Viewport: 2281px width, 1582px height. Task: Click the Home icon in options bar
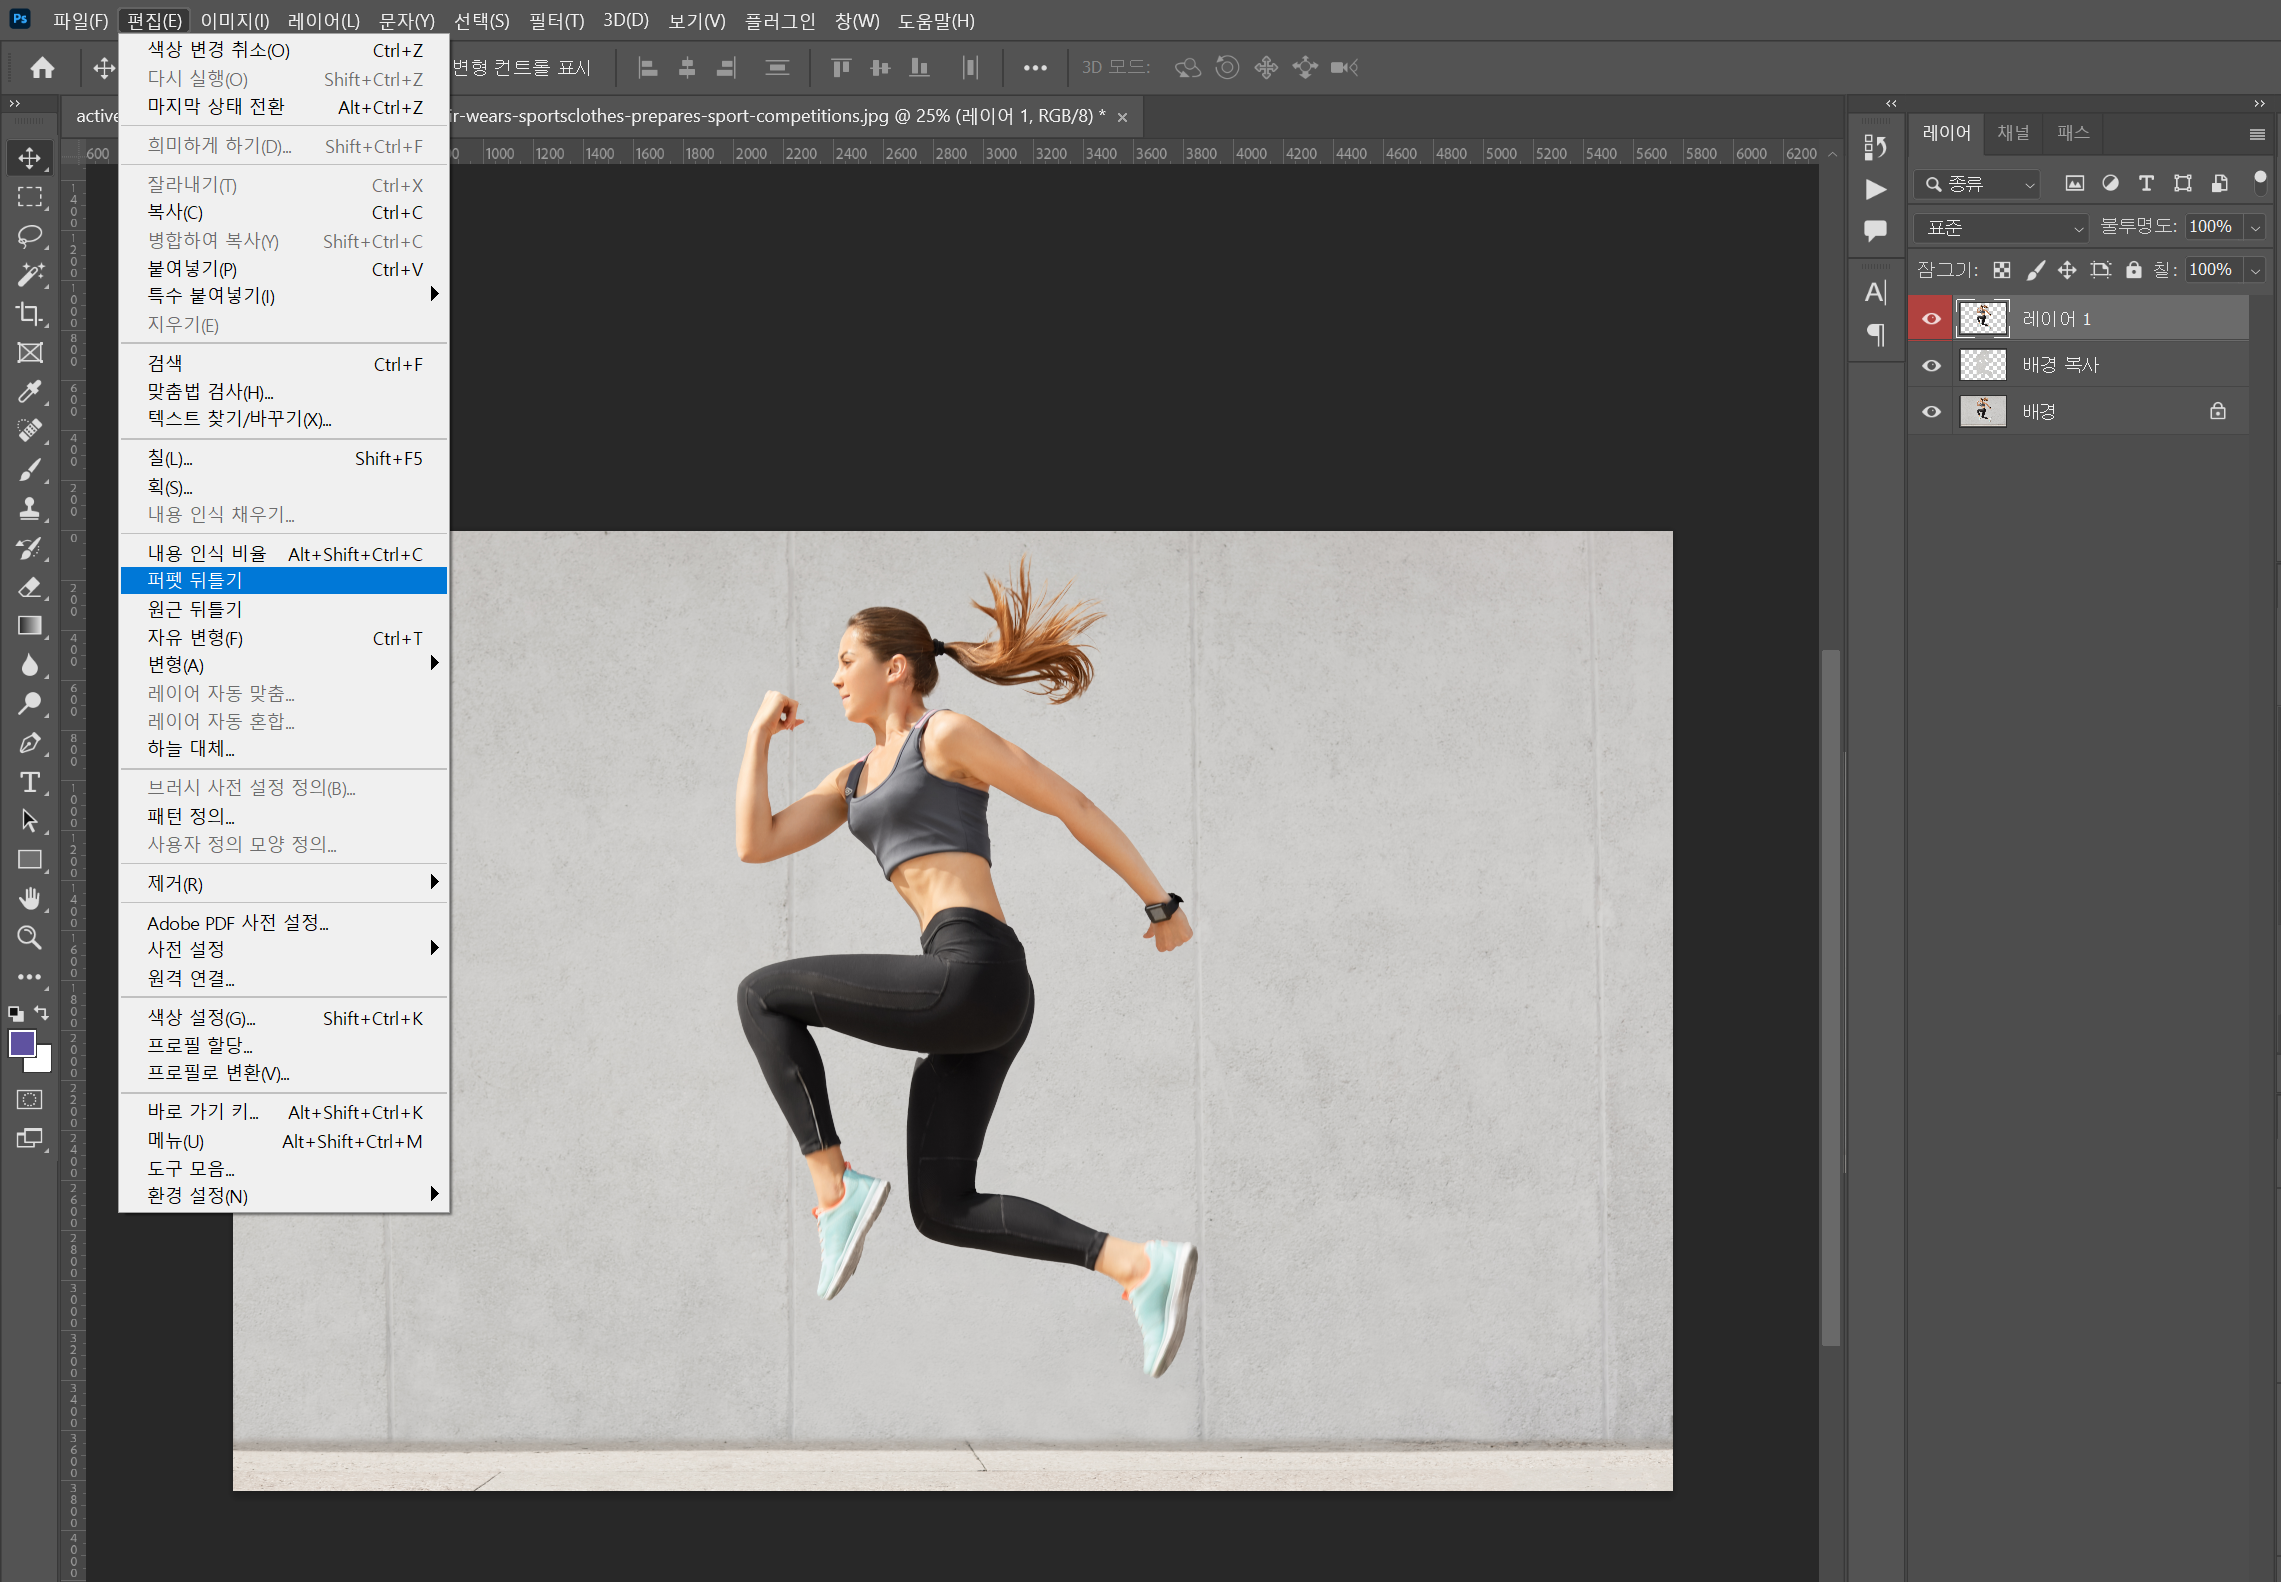(42, 68)
